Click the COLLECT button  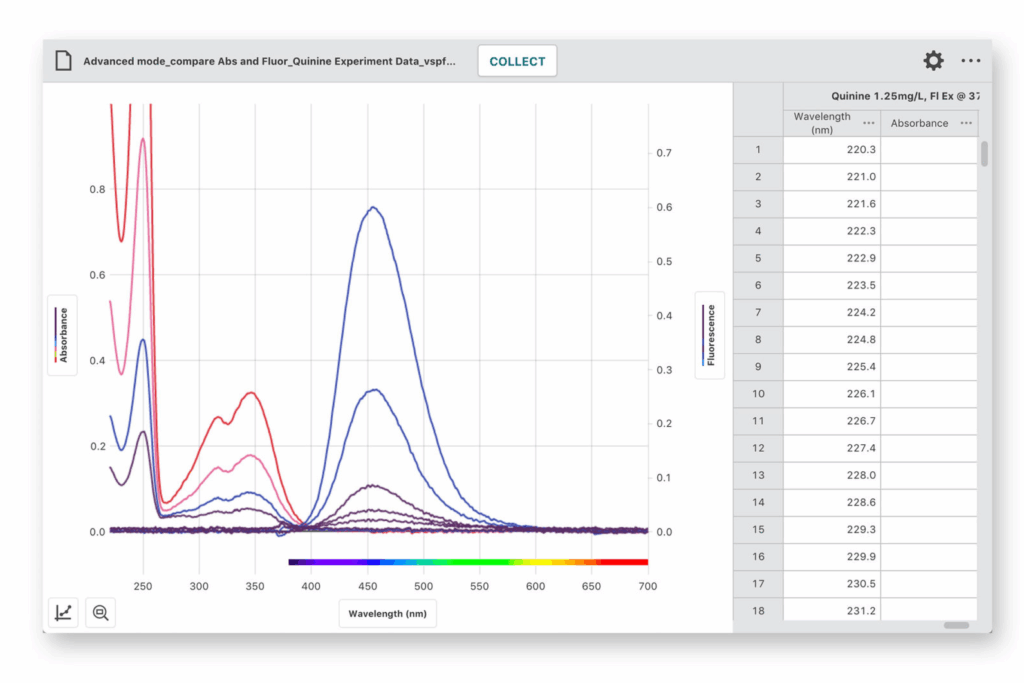[x=517, y=61]
